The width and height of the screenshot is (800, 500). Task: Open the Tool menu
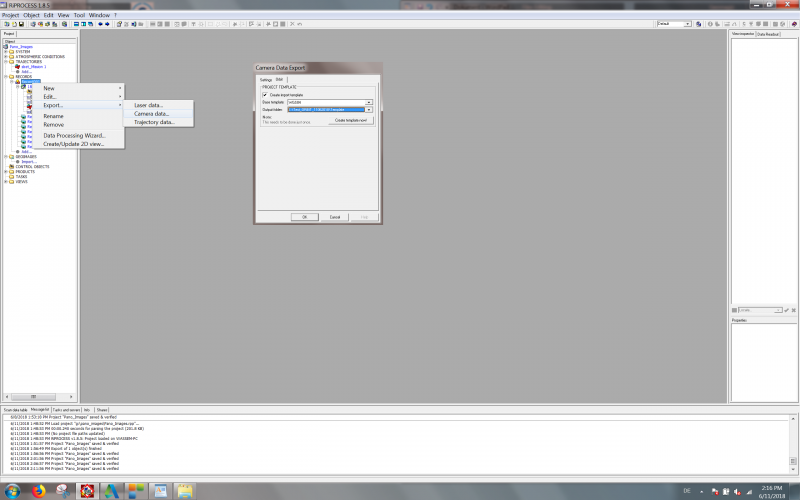79,15
